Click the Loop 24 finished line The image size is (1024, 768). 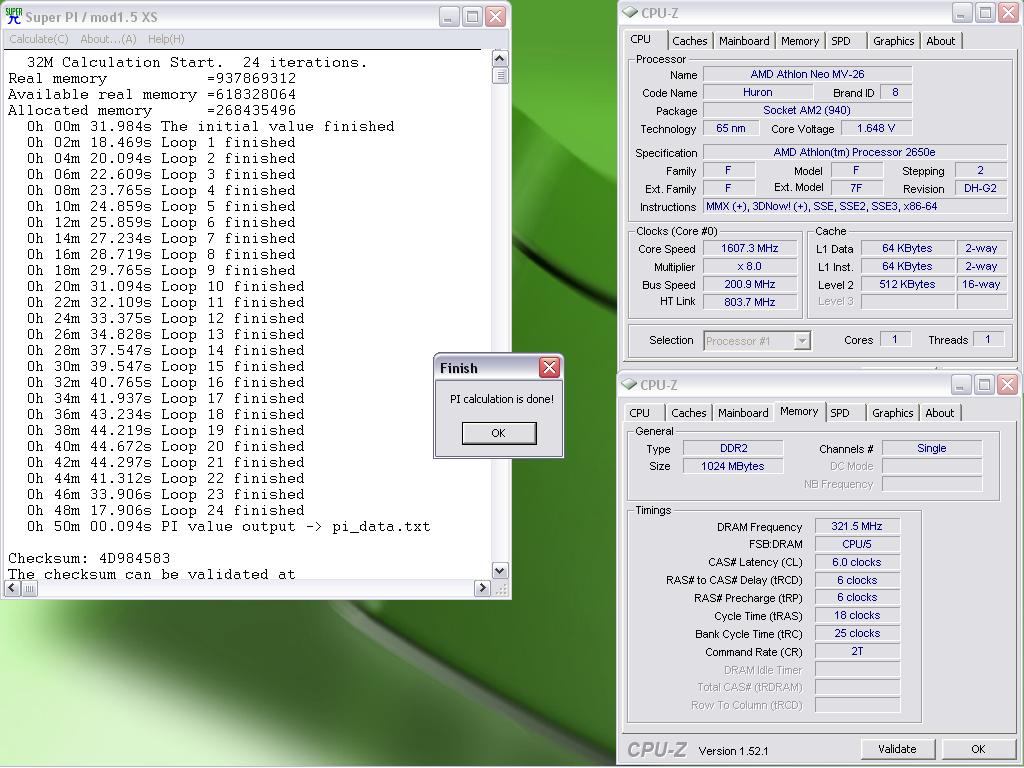[x=166, y=511]
